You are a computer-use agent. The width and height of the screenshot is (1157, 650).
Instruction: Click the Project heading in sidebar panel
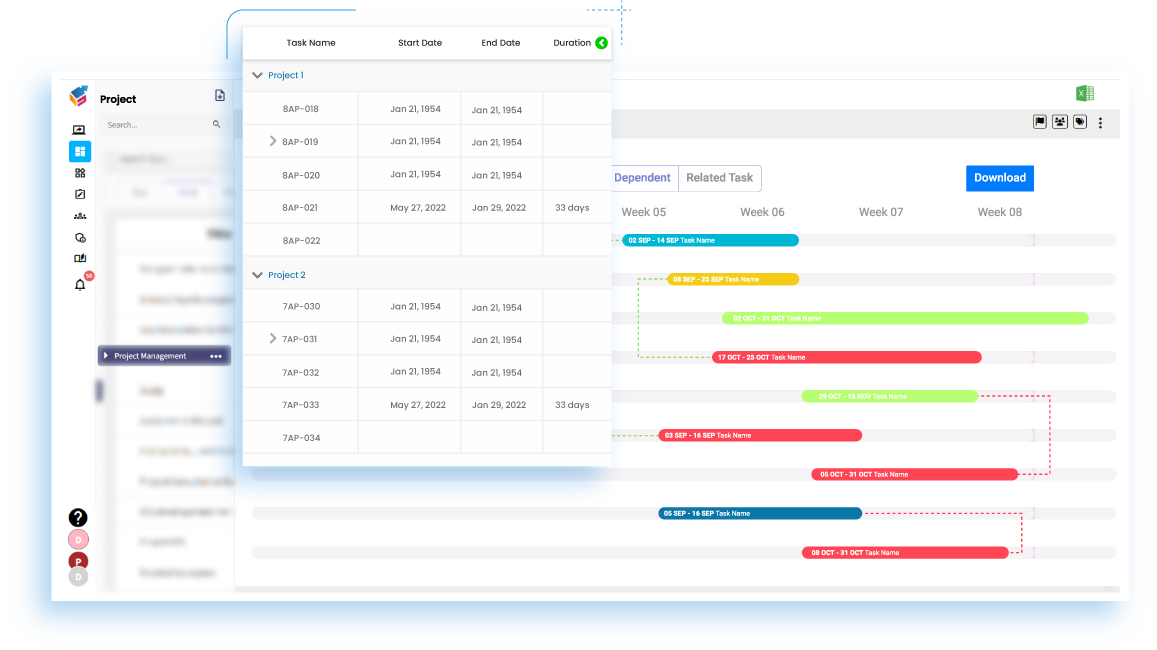(118, 99)
